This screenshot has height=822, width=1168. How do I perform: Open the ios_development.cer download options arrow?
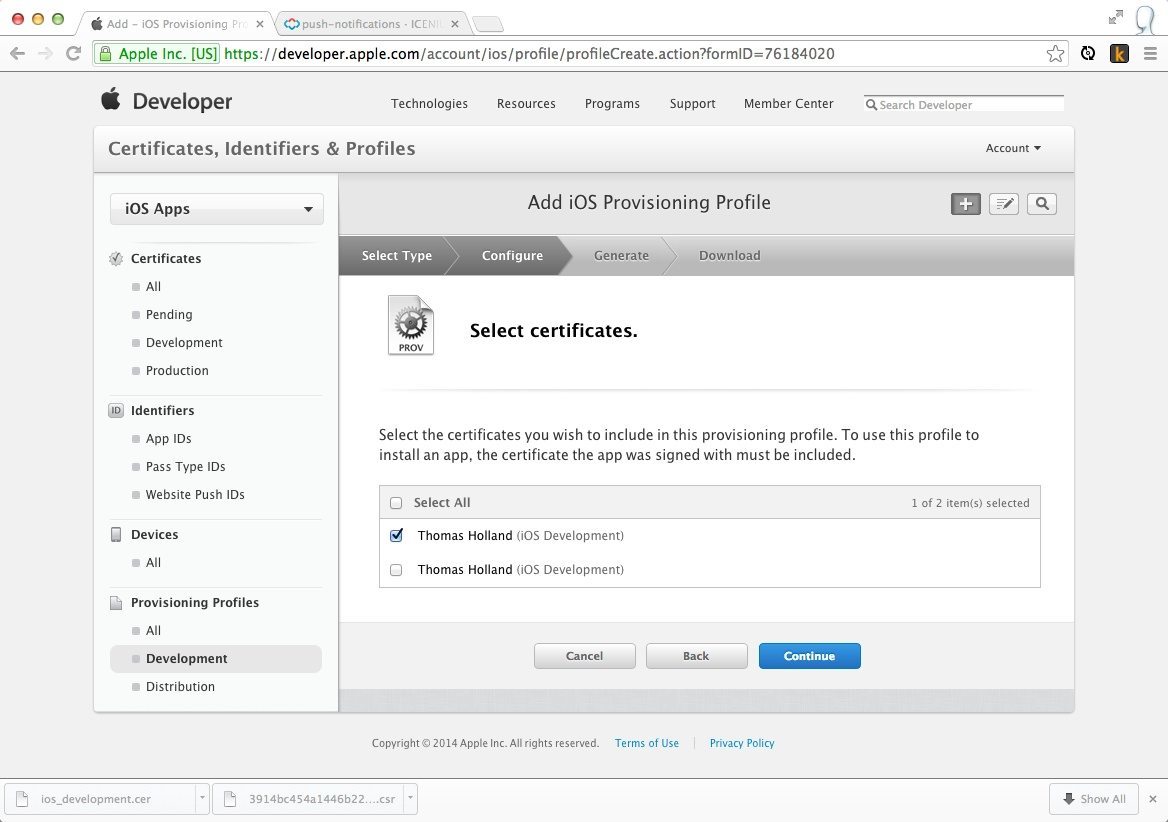pos(202,799)
